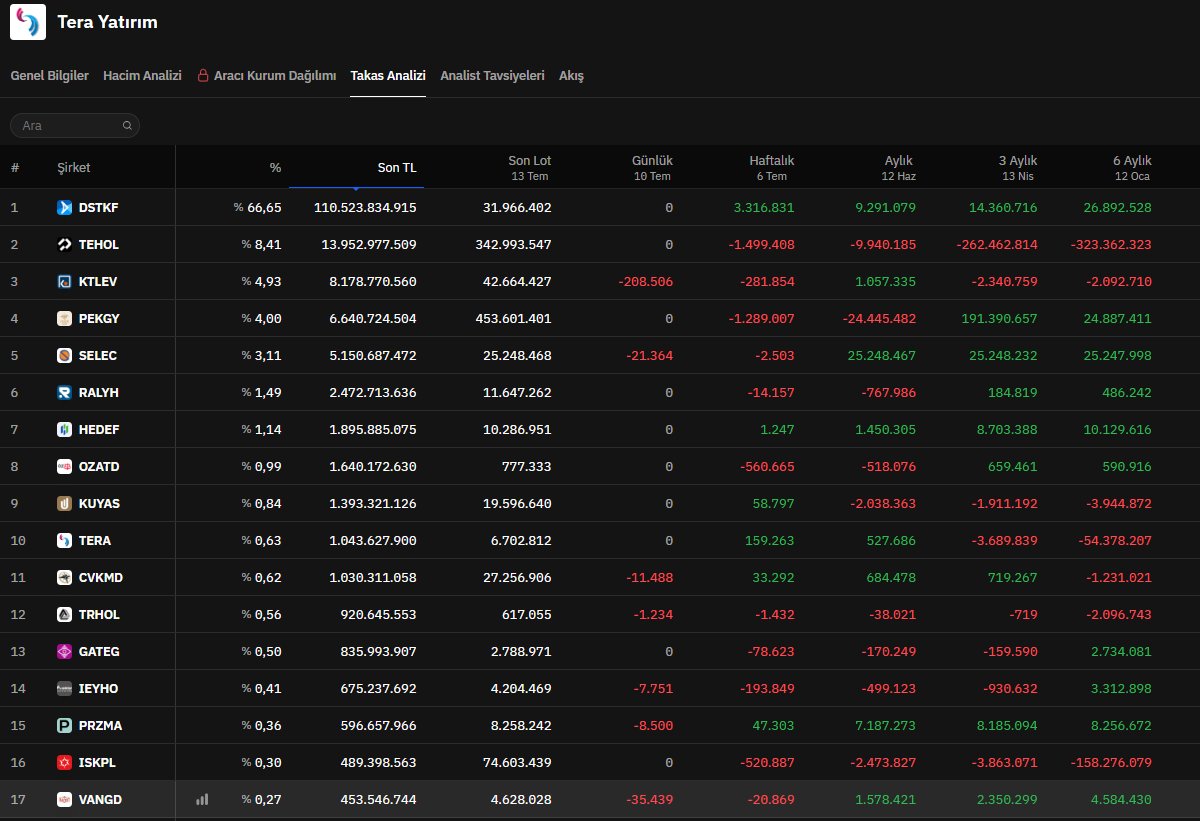
Task: Click the KUYAS company logo icon
Action: (65, 504)
